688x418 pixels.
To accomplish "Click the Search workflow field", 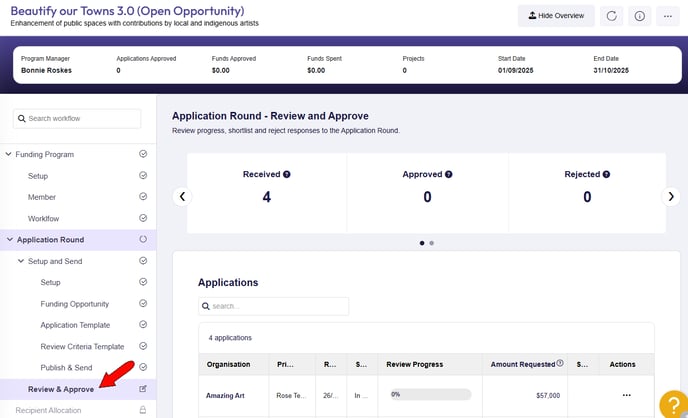I will pos(77,118).
